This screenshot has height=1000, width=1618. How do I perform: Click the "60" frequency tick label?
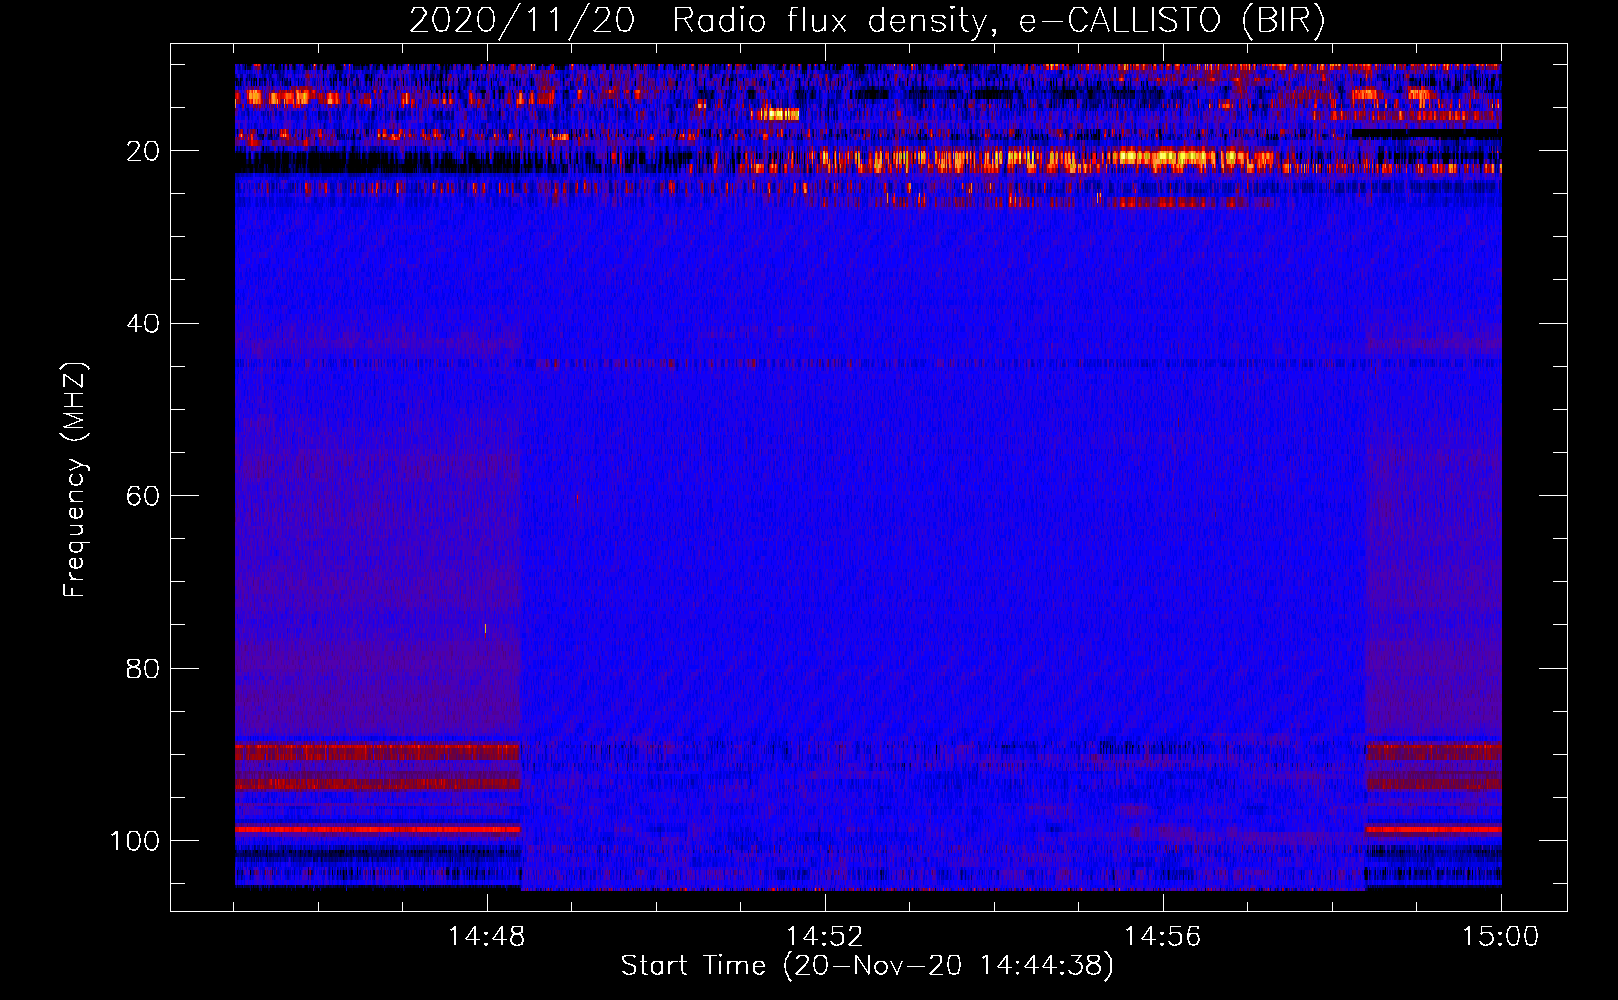[143, 496]
